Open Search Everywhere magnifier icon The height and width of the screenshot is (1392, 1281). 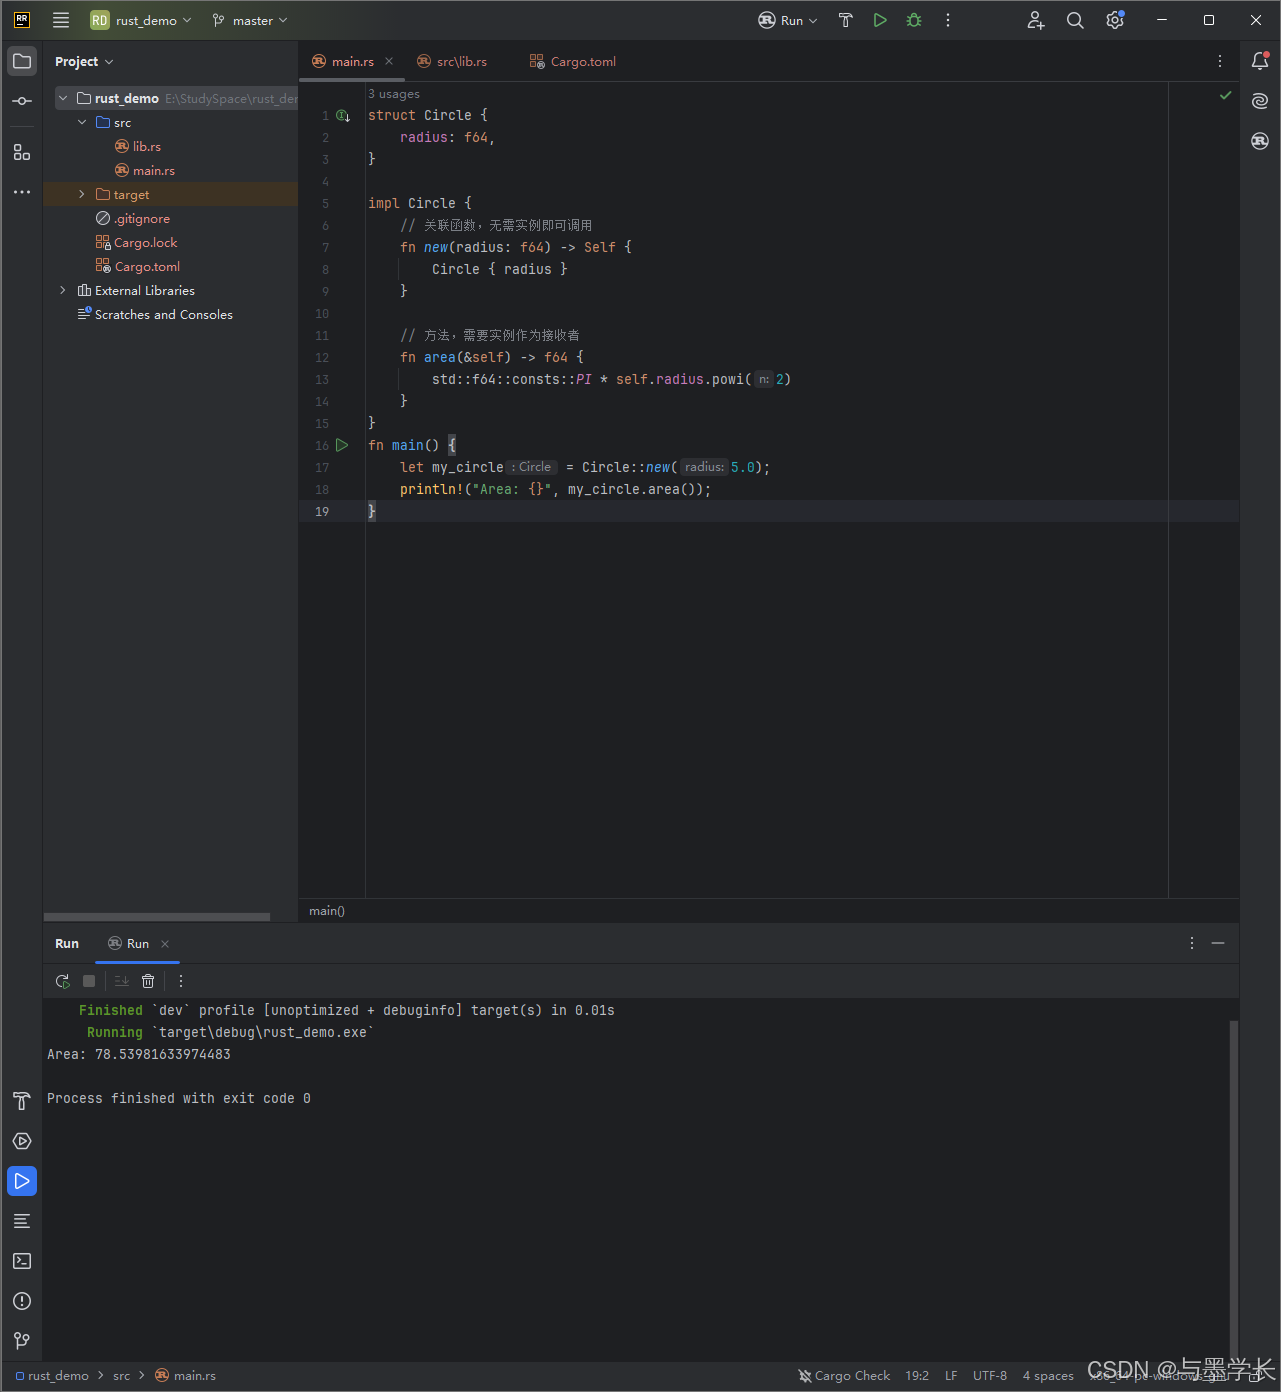pyautogui.click(x=1075, y=20)
